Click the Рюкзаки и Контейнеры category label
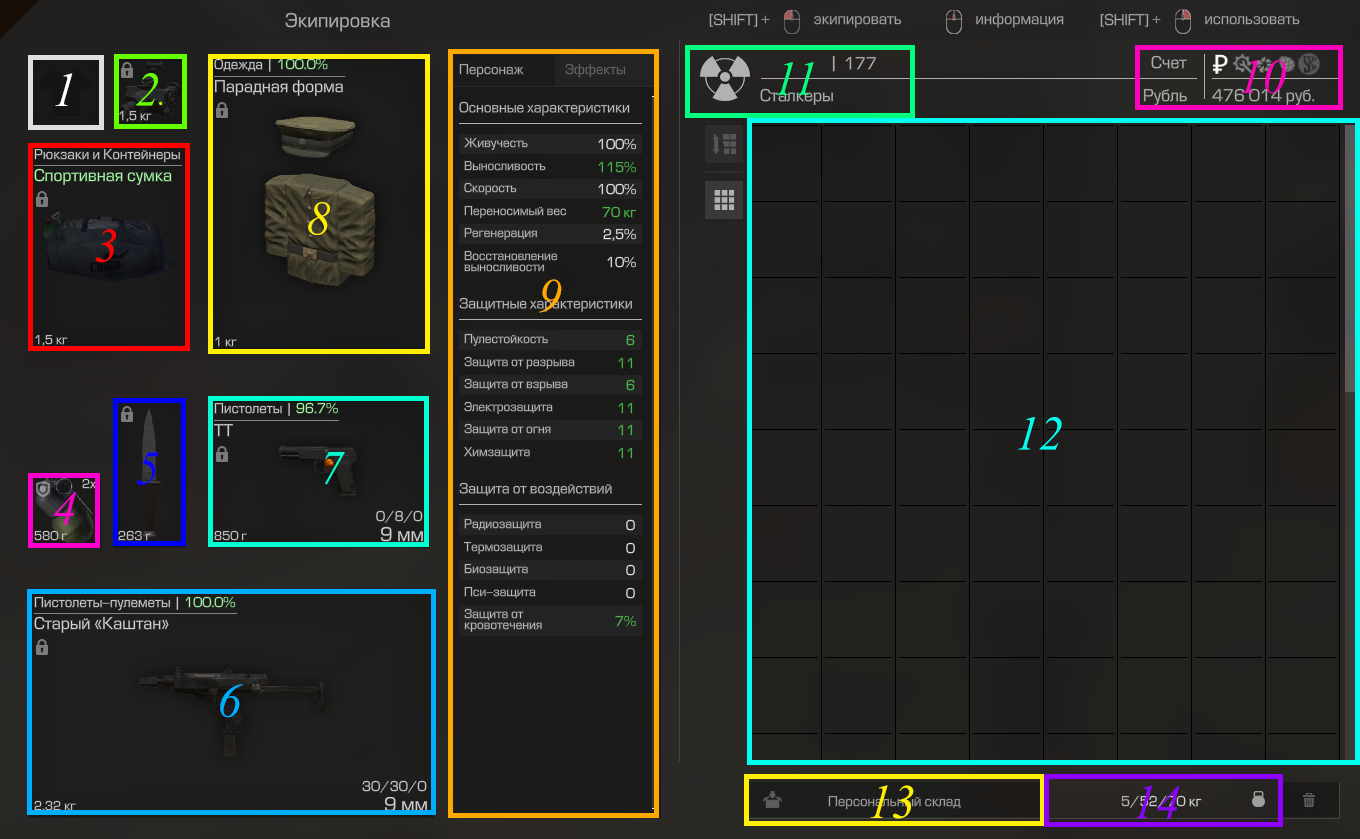 (x=107, y=155)
